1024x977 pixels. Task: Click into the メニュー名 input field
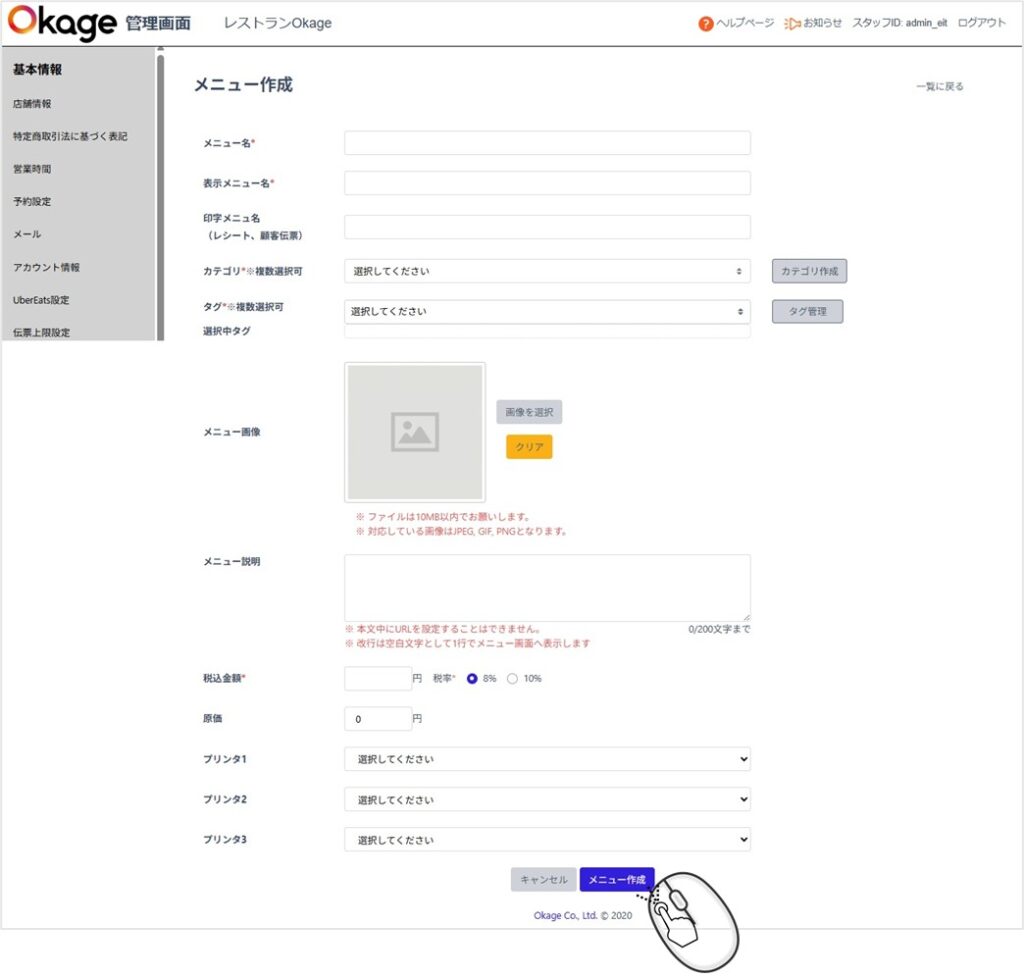pos(547,143)
